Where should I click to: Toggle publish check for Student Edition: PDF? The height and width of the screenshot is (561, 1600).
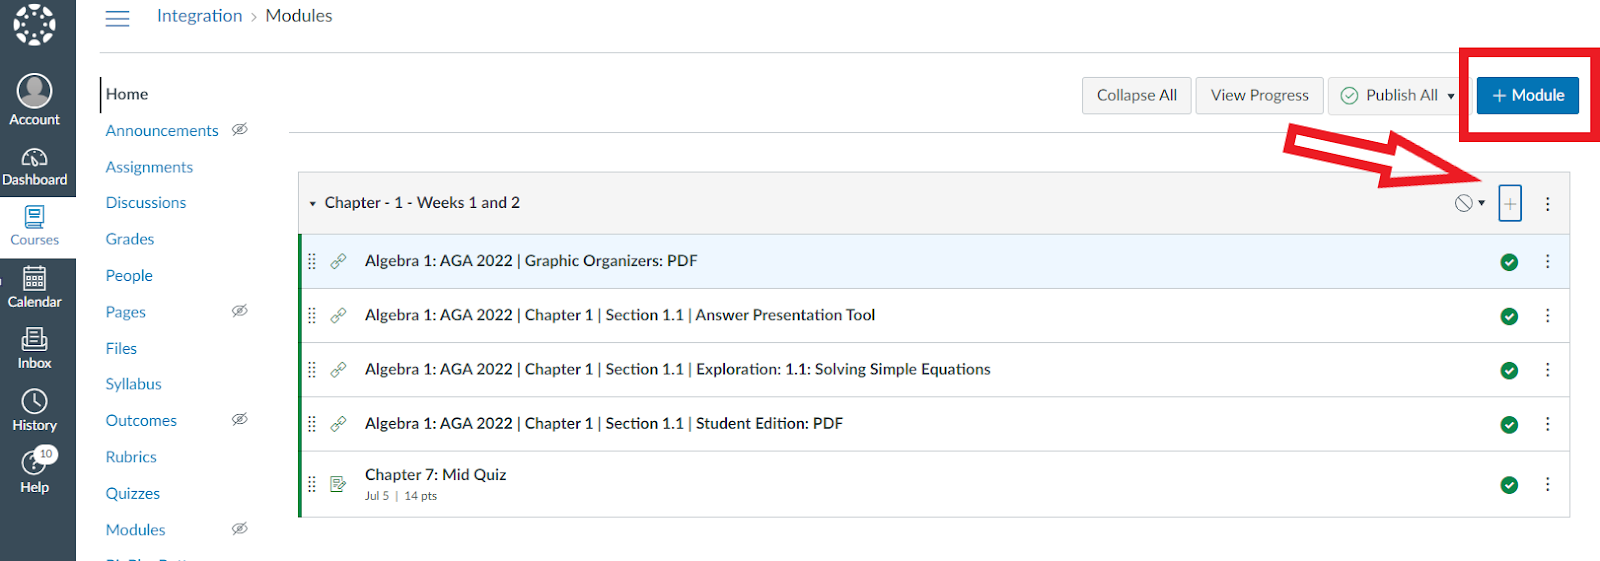click(1509, 425)
